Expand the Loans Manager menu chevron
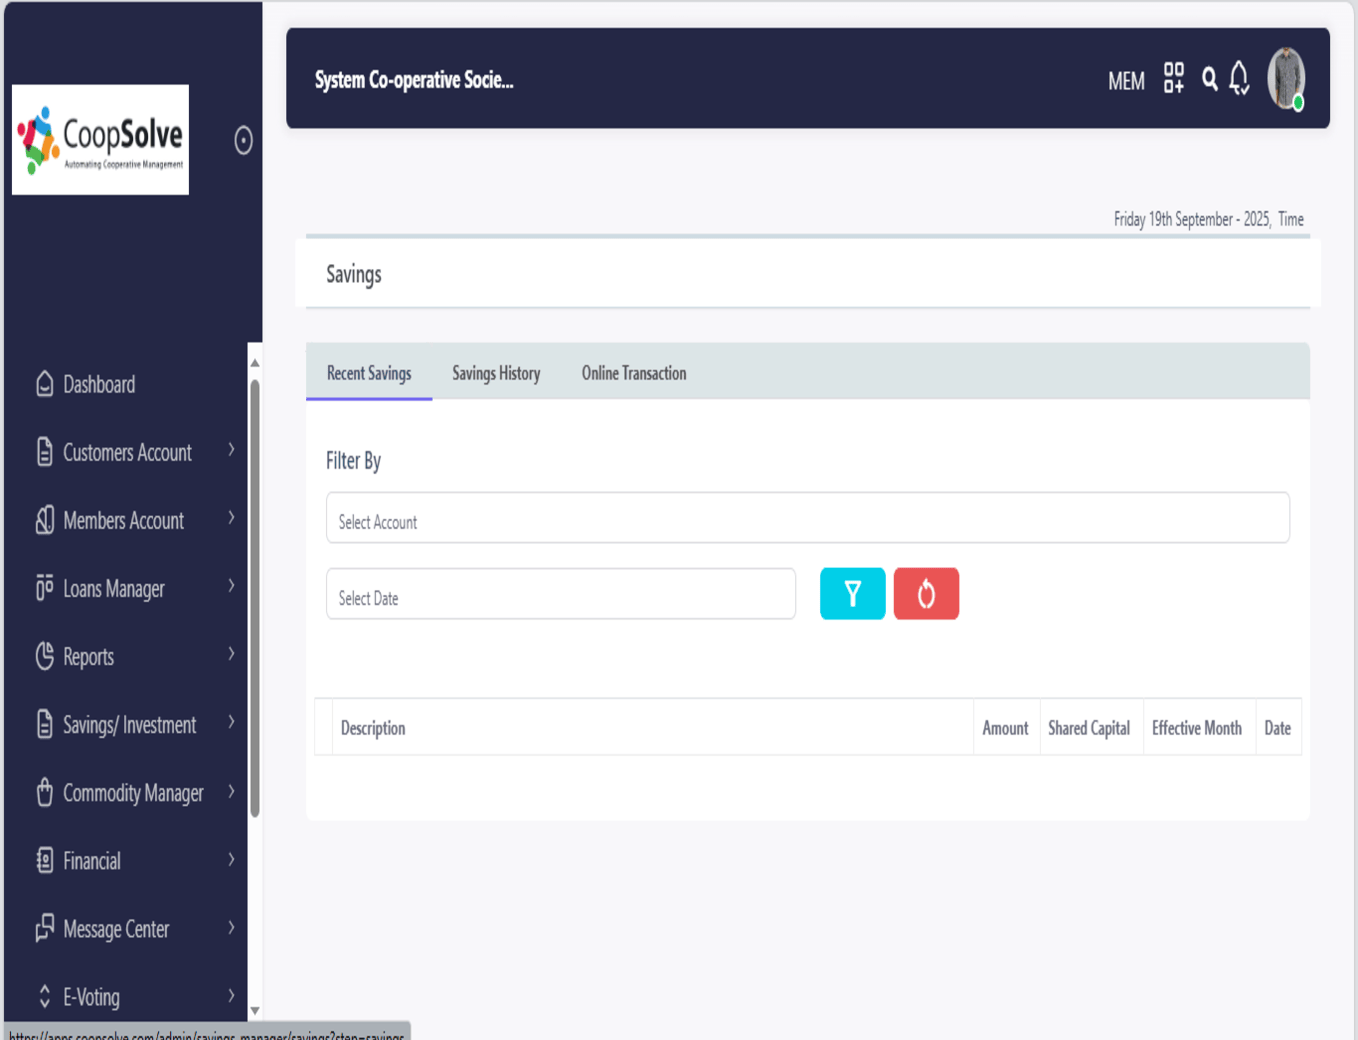Image resolution: width=1358 pixels, height=1040 pixels. click(x=231, y=586)
